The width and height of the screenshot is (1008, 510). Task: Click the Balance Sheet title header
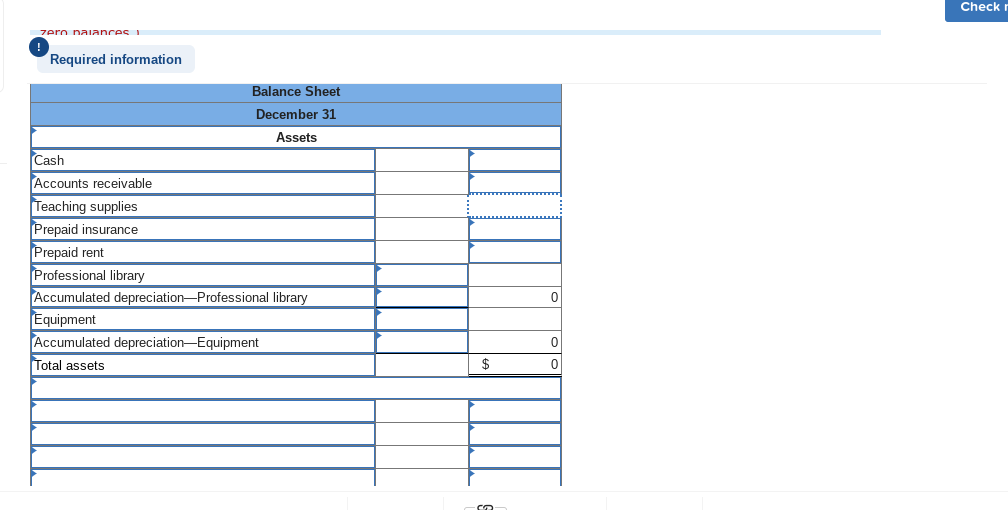296,92
